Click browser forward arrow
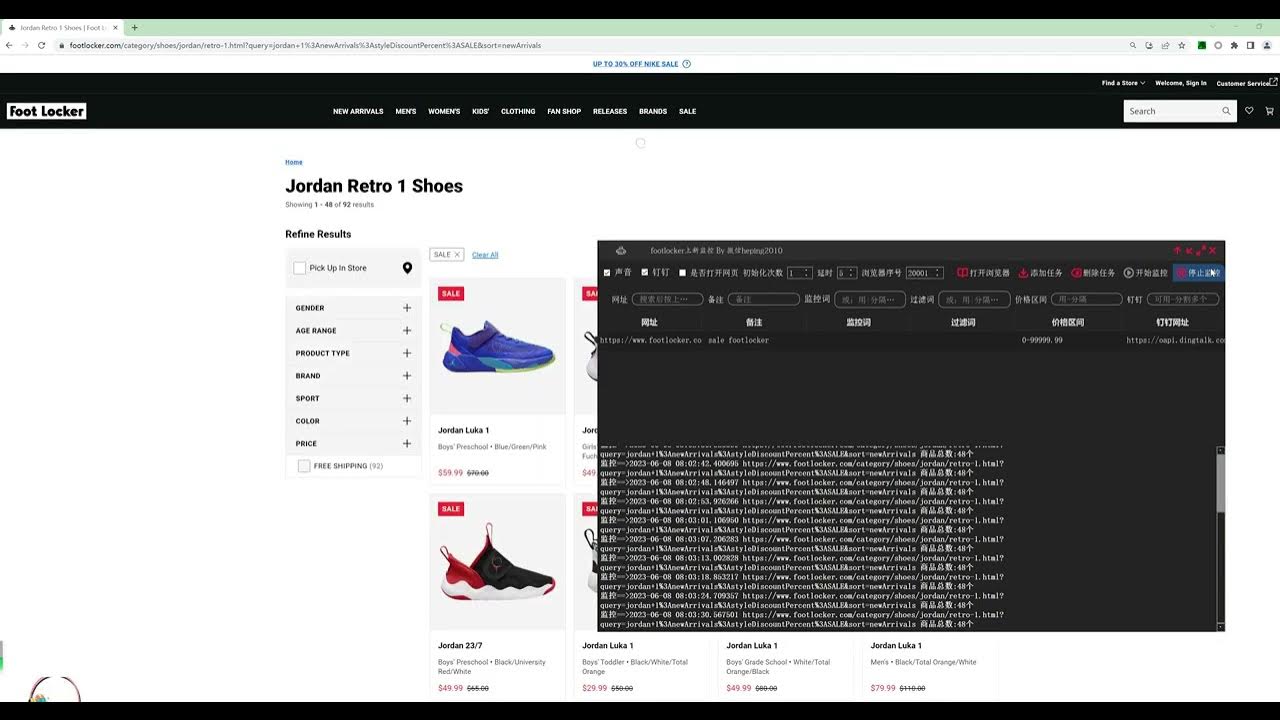The image size is (1280, 720). click(x=25, y=45)
